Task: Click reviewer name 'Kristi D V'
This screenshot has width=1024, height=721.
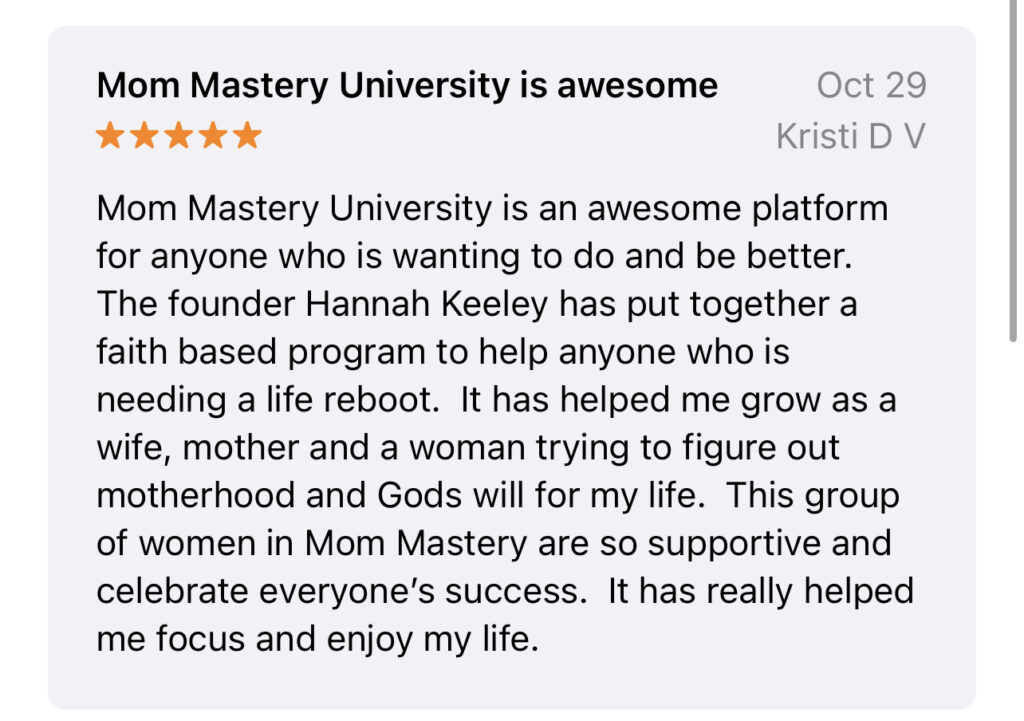Action: click(850, 136)
